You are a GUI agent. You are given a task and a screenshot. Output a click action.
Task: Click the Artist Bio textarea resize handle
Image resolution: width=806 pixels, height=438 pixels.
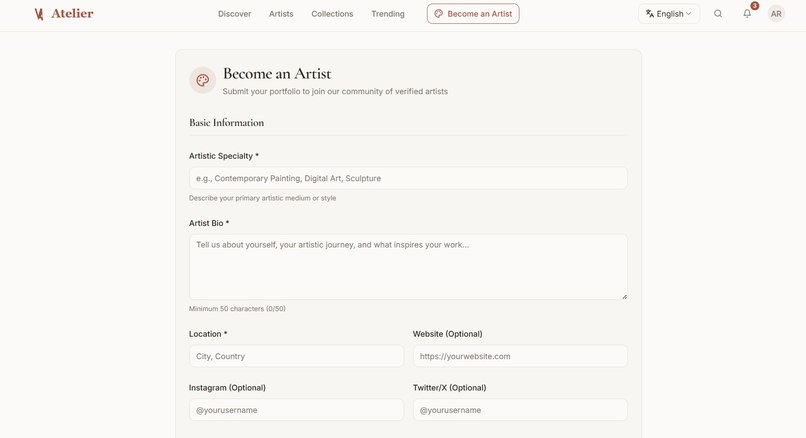[x=624, y=296]
